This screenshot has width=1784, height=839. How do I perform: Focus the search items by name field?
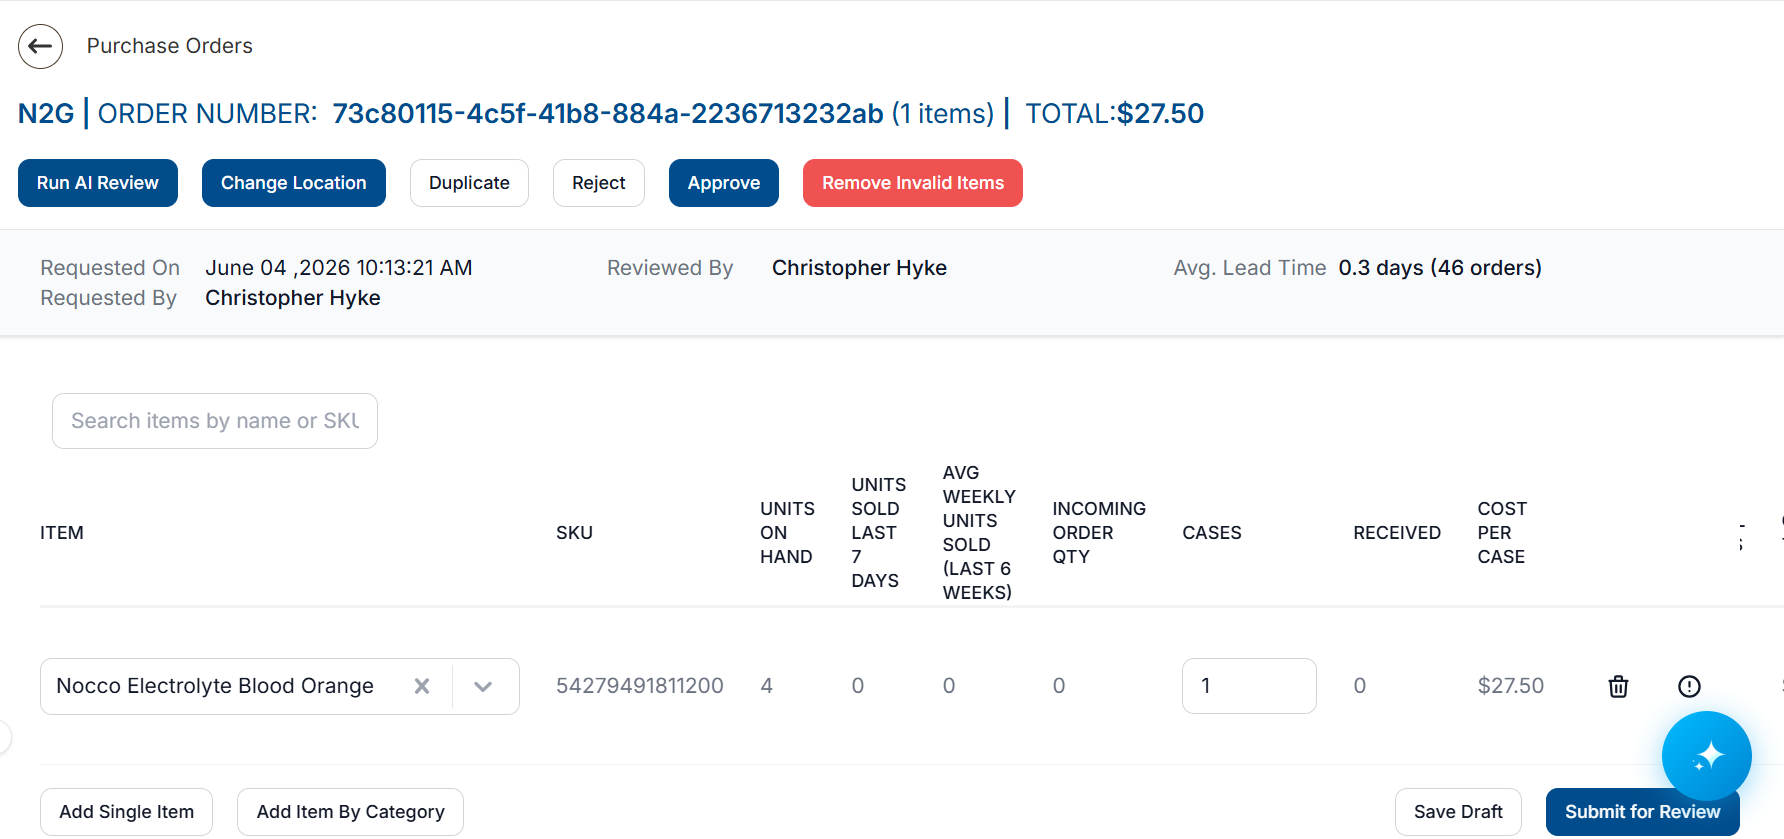tap(215, 421)
